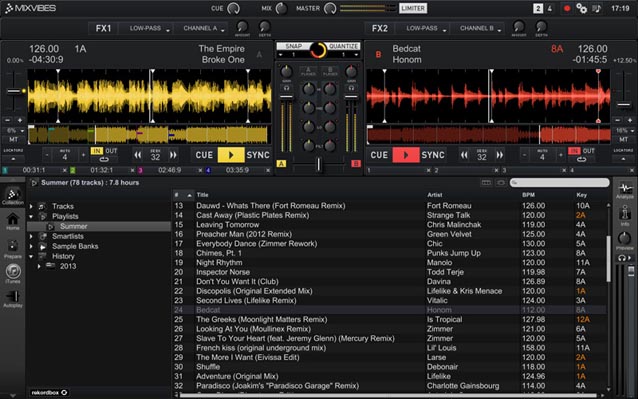Screen dimensions: 638x399
Task: Click the red record button in top bar
Action: [566, 9]
